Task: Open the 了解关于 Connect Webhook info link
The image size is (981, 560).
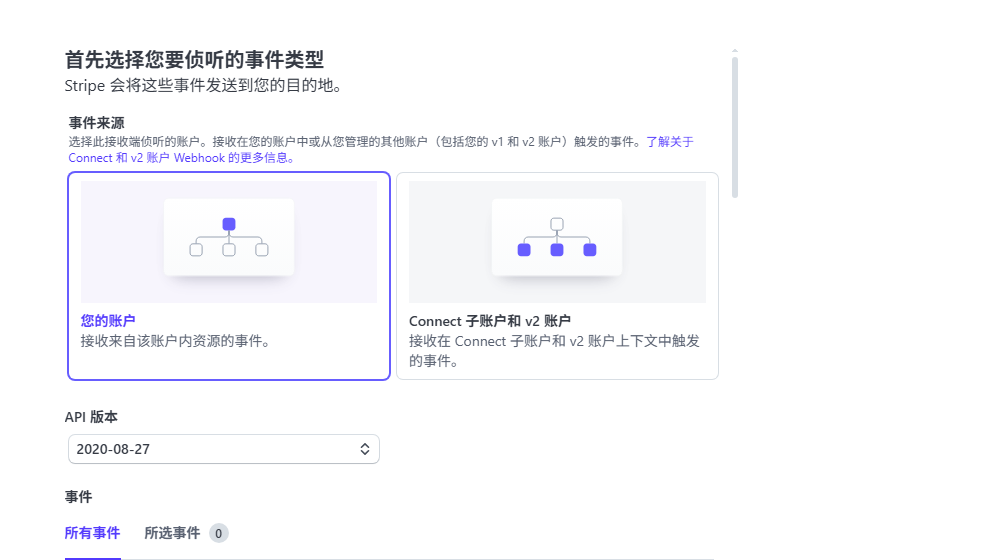Action: (669, 142)
